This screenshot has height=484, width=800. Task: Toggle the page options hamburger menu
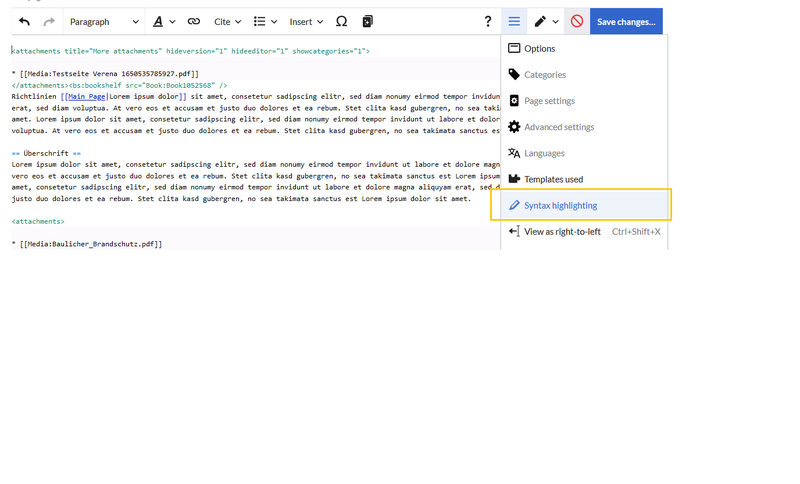[514, 21]
